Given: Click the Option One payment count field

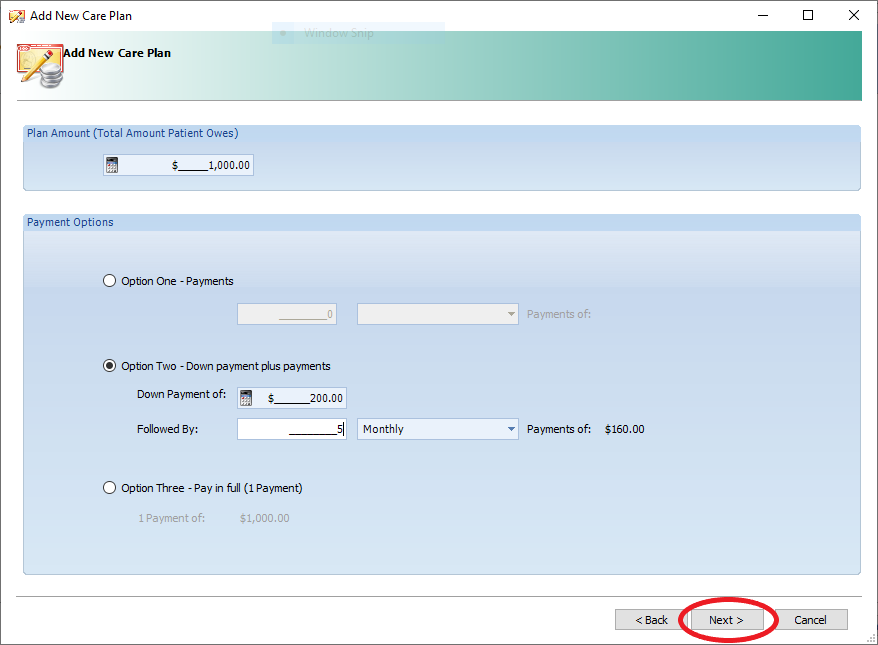Looking at the screenshot, I should point(287,314).
